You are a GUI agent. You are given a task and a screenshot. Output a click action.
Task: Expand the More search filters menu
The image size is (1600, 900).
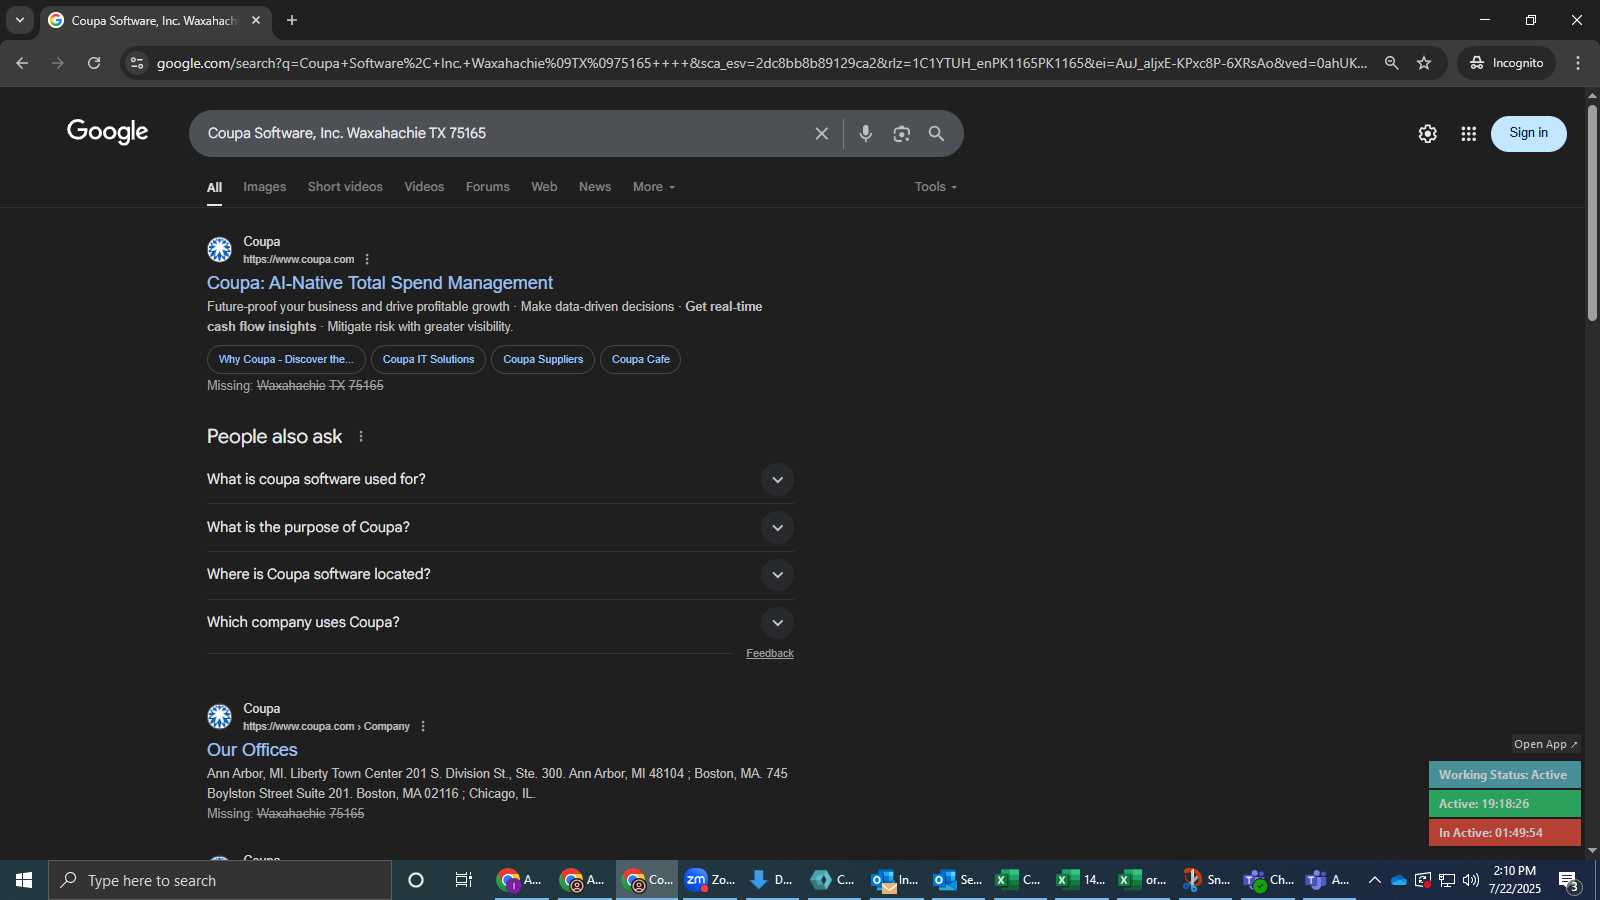point(654,187)
